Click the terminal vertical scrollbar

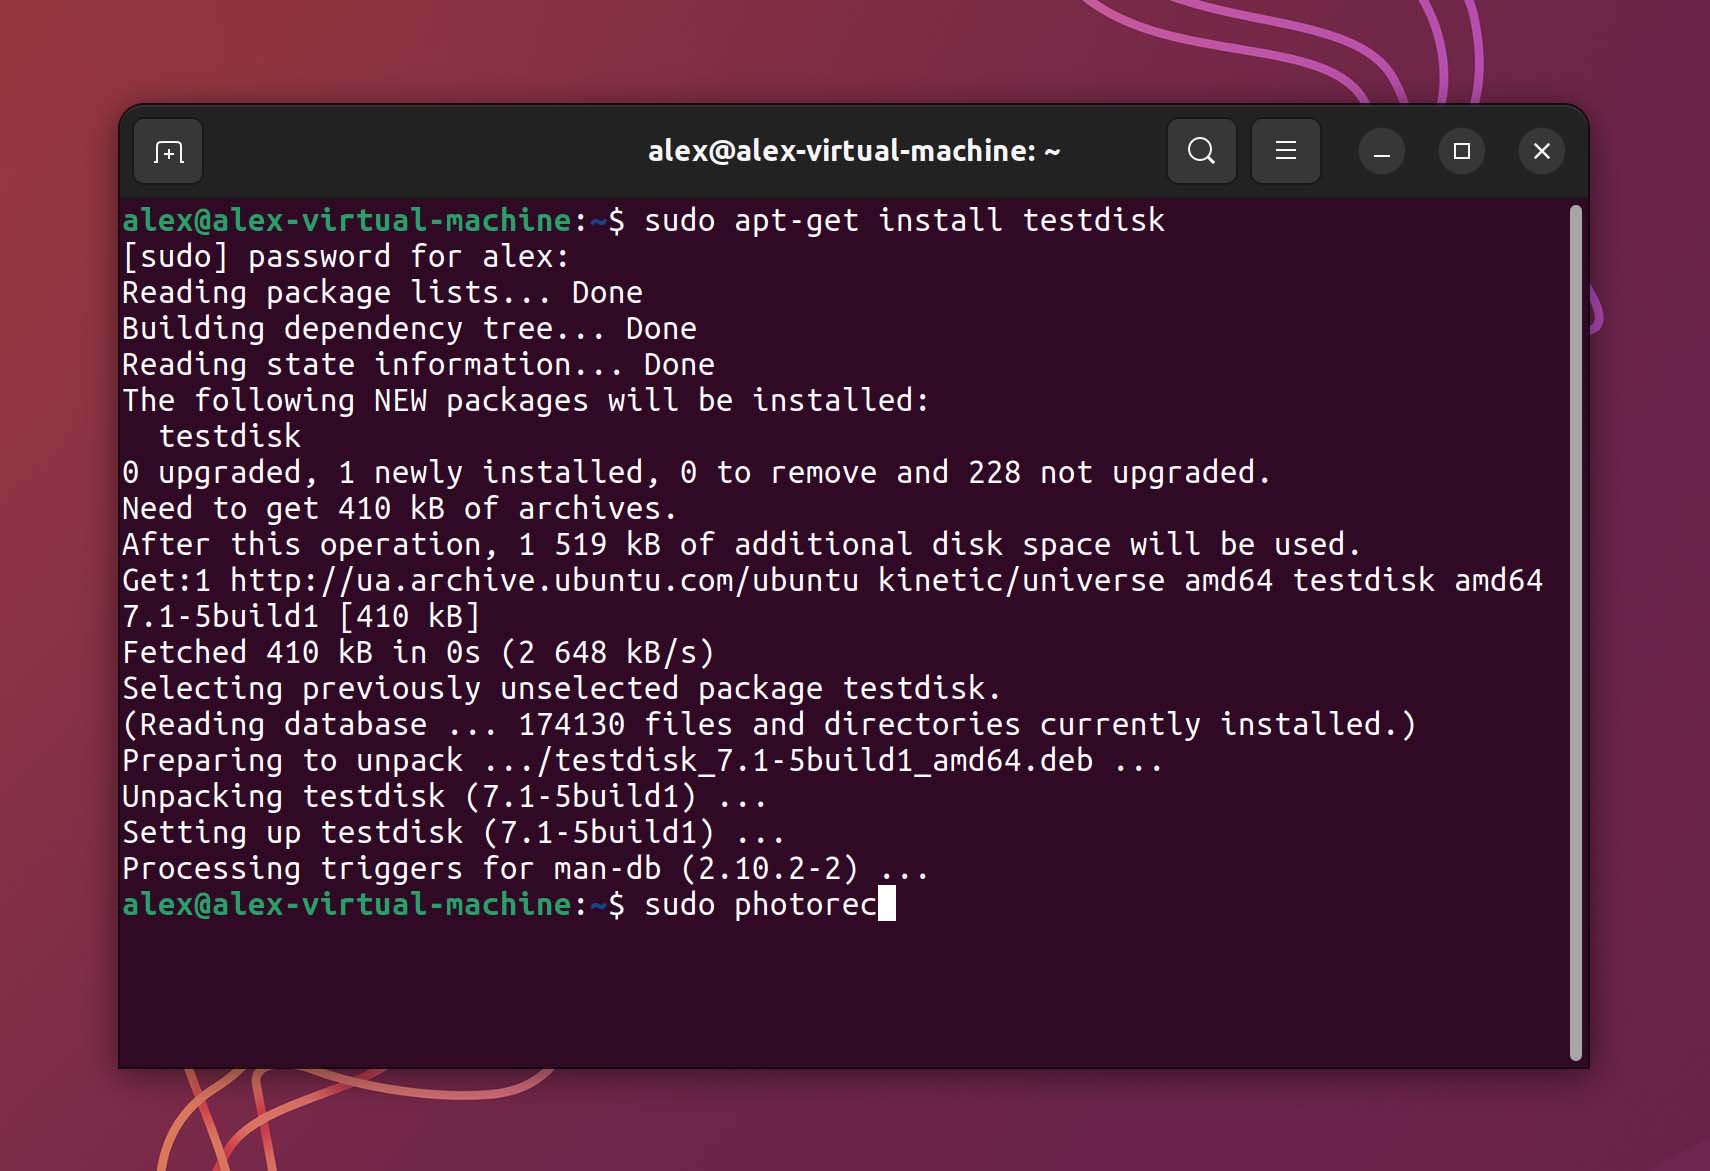click(1575, 632)
